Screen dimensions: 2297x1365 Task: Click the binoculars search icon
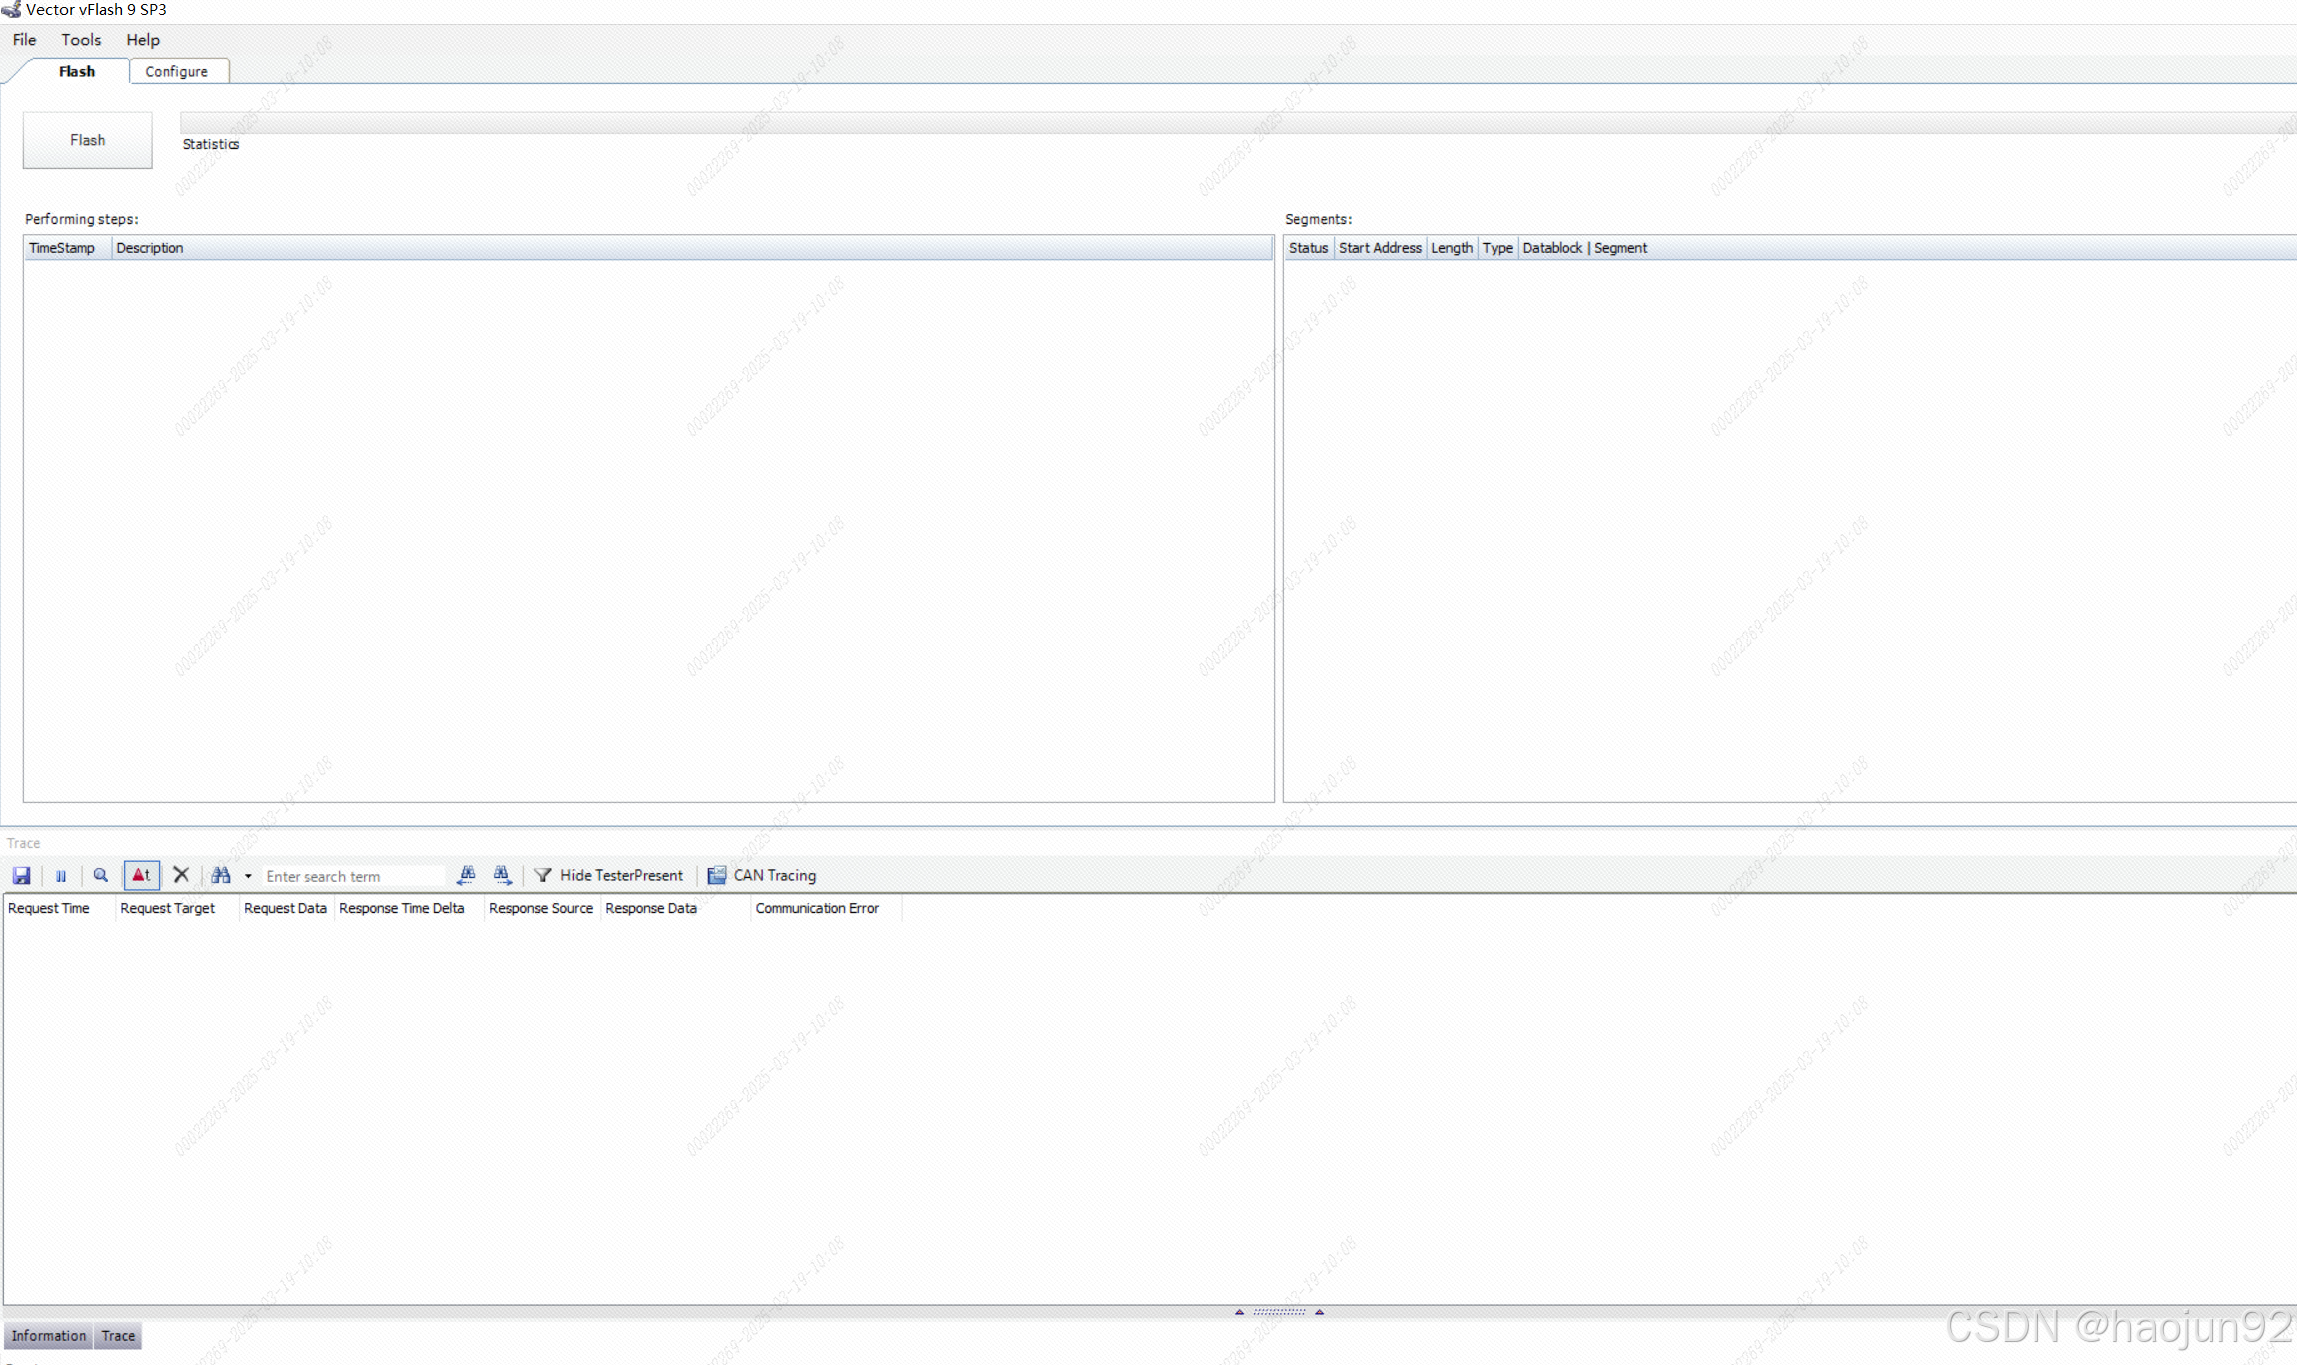tap(221, 876)
